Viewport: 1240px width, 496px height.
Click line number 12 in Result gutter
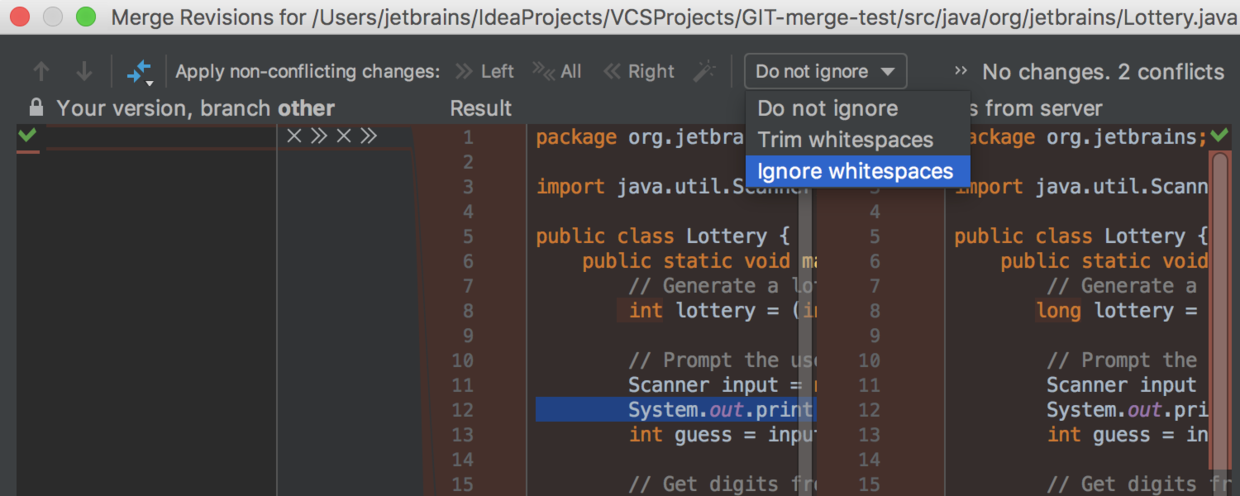tap(462, 410)
